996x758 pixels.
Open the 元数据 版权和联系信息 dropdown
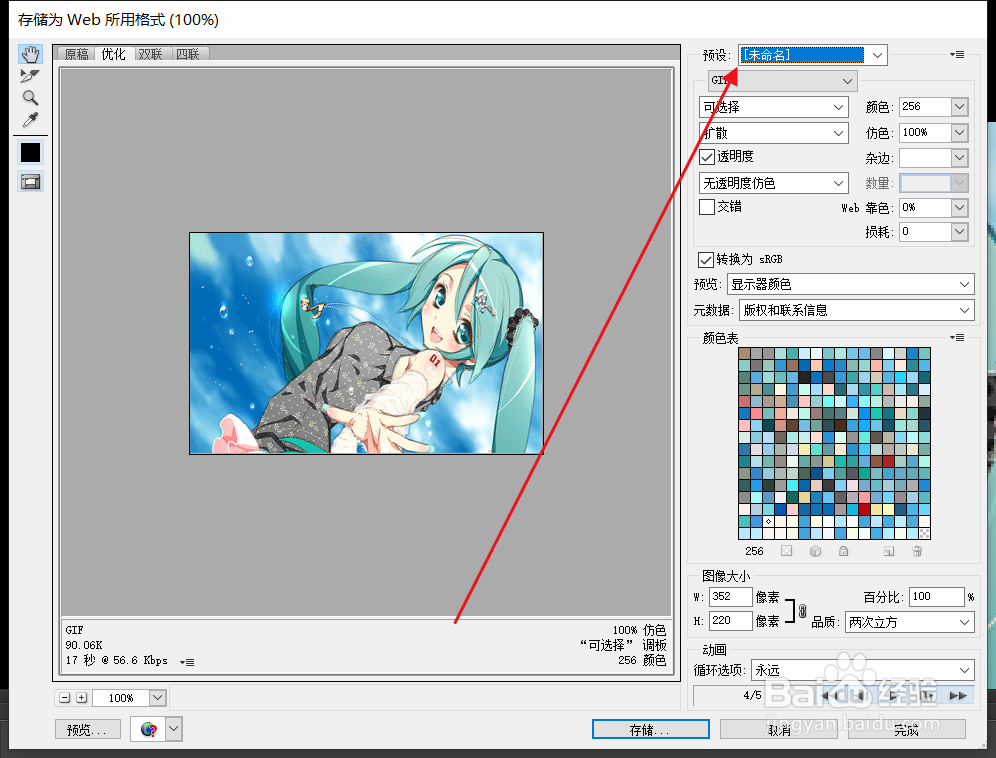pyautogui.click(x=857, y=310)
